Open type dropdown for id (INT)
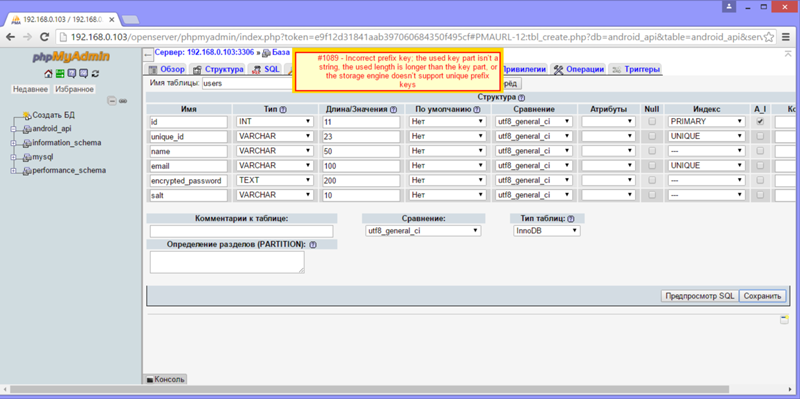The width and height of the screenshot is (800, 399). [x=275, y=121]
